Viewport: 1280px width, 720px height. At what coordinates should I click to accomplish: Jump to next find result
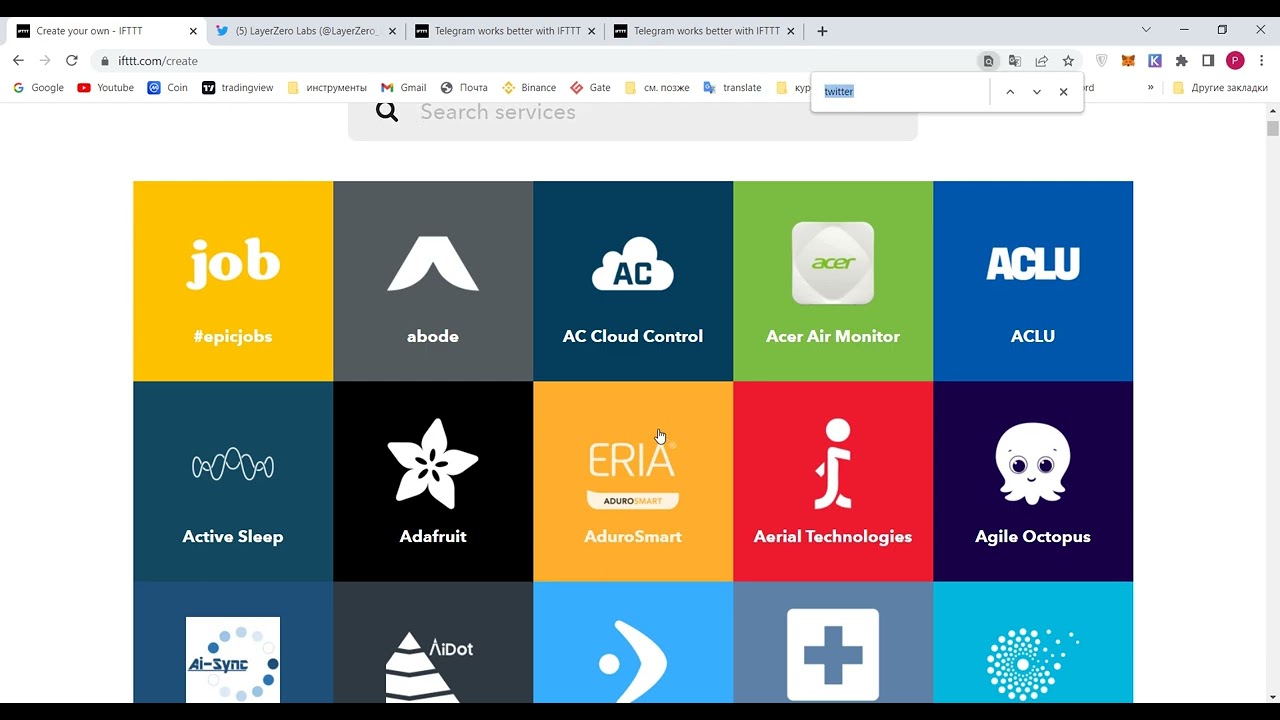pos(1037,92)
